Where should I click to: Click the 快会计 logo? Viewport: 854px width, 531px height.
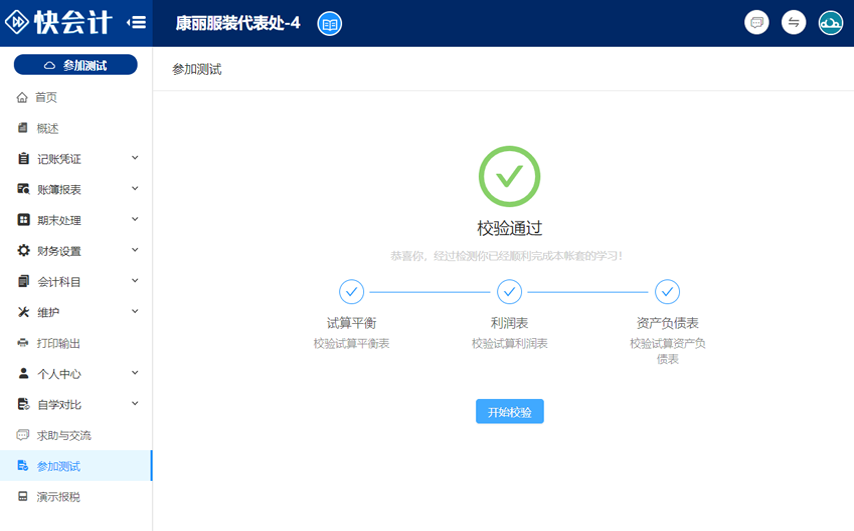pos(62,22)
